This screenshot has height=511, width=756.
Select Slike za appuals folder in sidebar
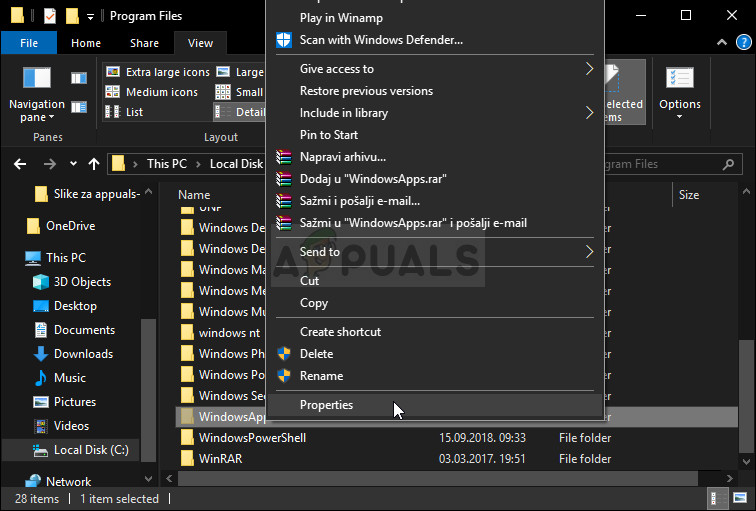pyautogui.click(x=87, y=194)
